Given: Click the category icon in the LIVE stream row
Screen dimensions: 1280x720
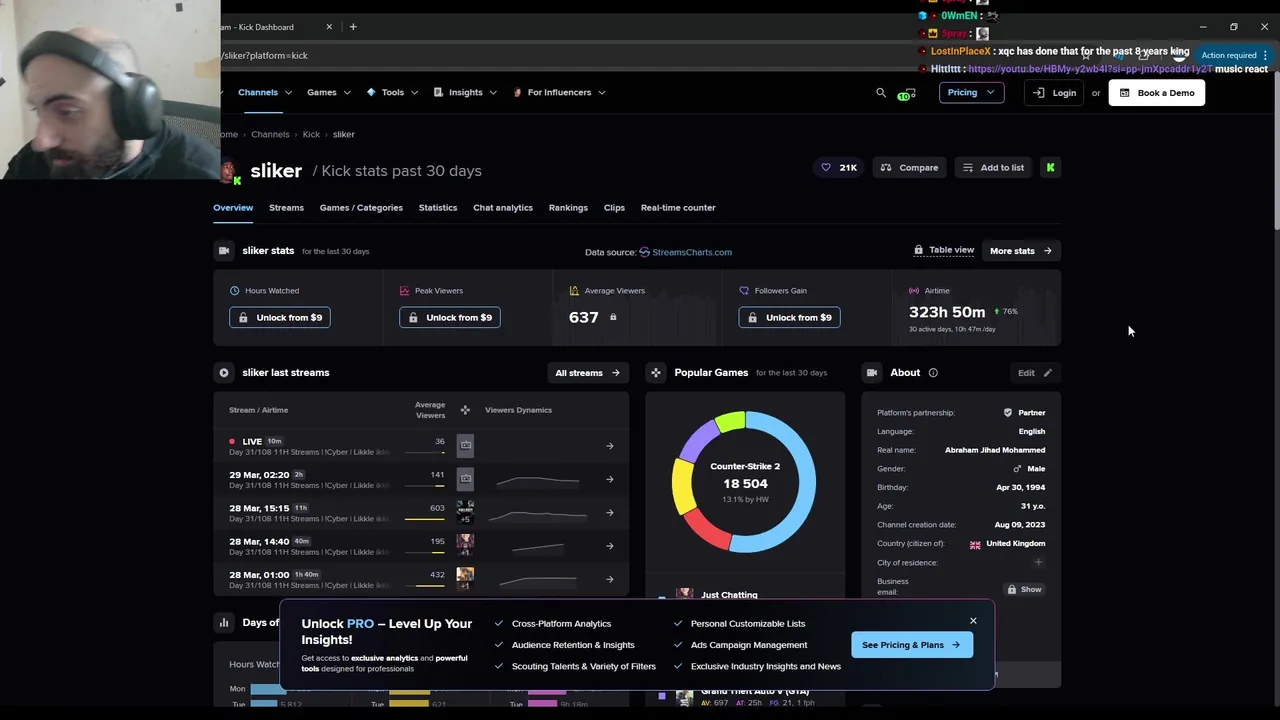Looking at the screenshot, I should tap(465, 446).
